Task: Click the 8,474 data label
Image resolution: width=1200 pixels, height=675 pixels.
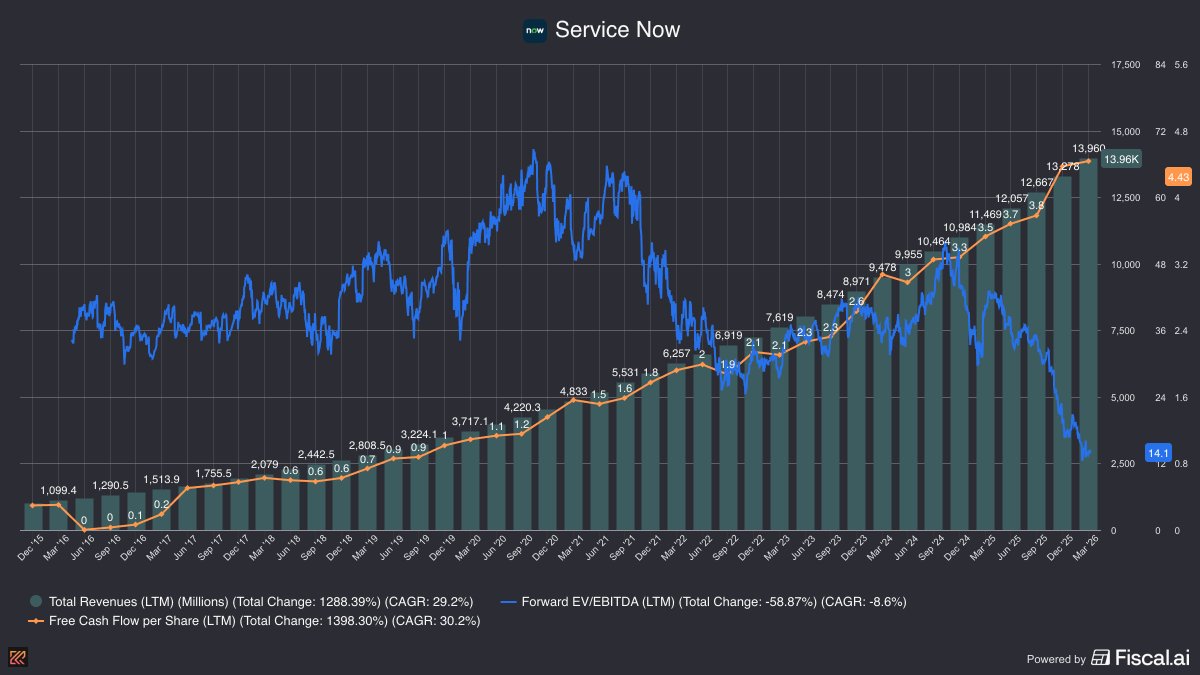Action: pyautogui.click(x=831, y=294)
